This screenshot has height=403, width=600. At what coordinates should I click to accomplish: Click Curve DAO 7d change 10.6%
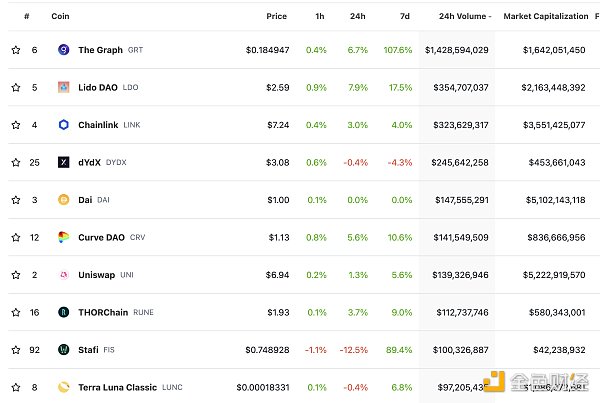pos(400,237)
